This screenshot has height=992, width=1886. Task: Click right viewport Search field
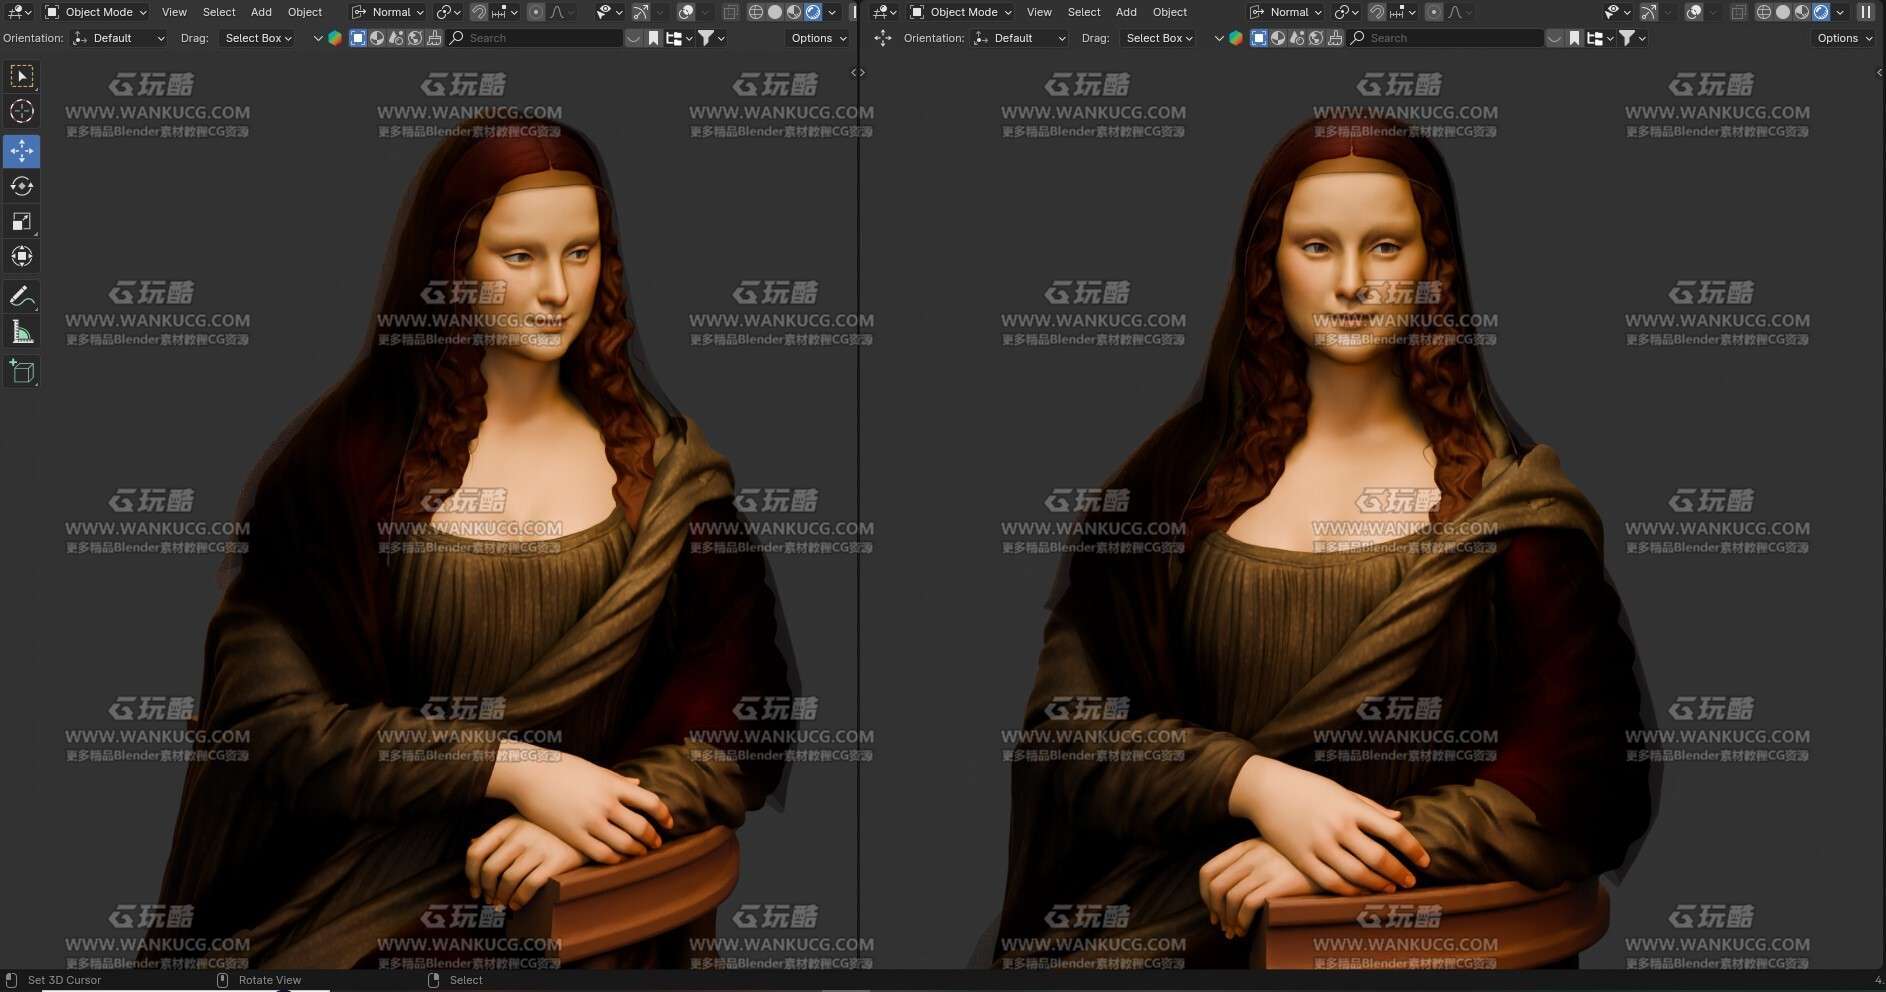tap(1445, 38)
